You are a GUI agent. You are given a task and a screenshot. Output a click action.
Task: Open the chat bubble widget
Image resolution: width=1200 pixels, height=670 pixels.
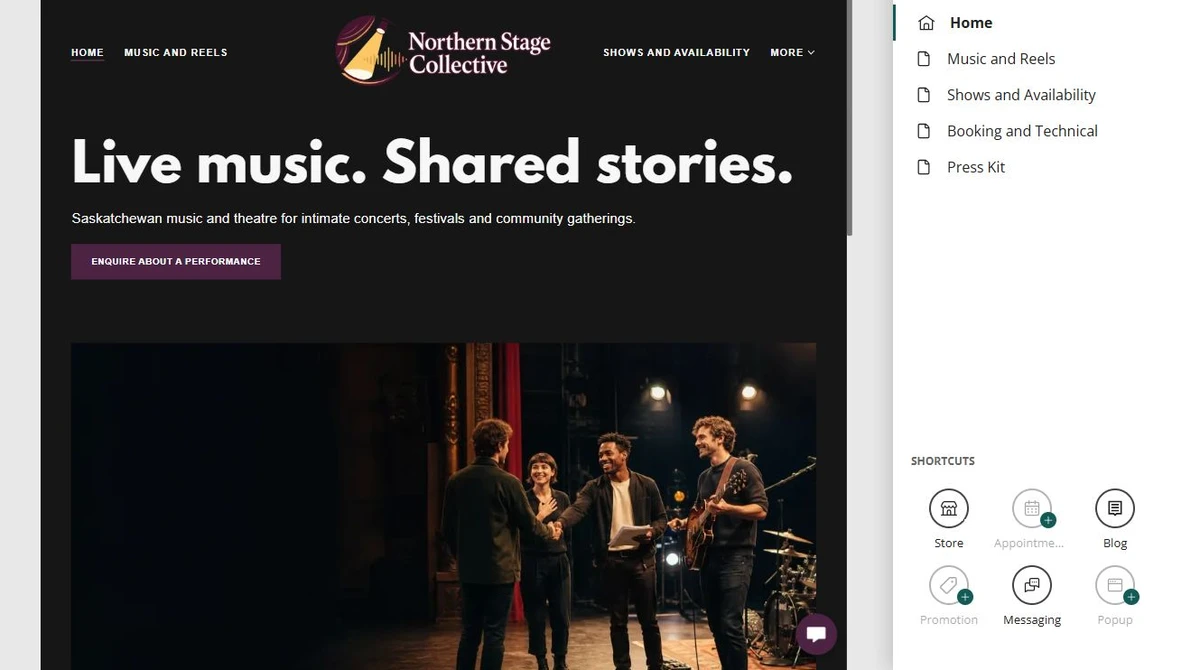point(816,634)
